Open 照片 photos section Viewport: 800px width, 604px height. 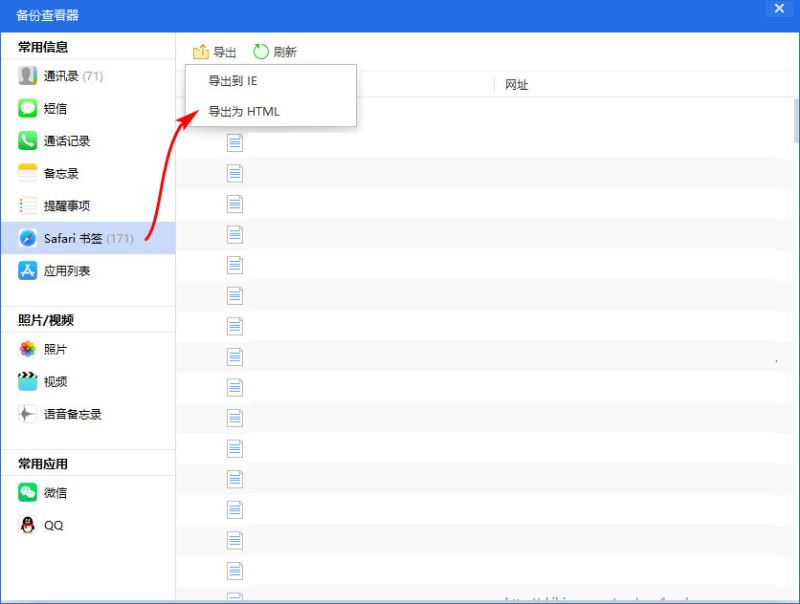coord(88,349)
